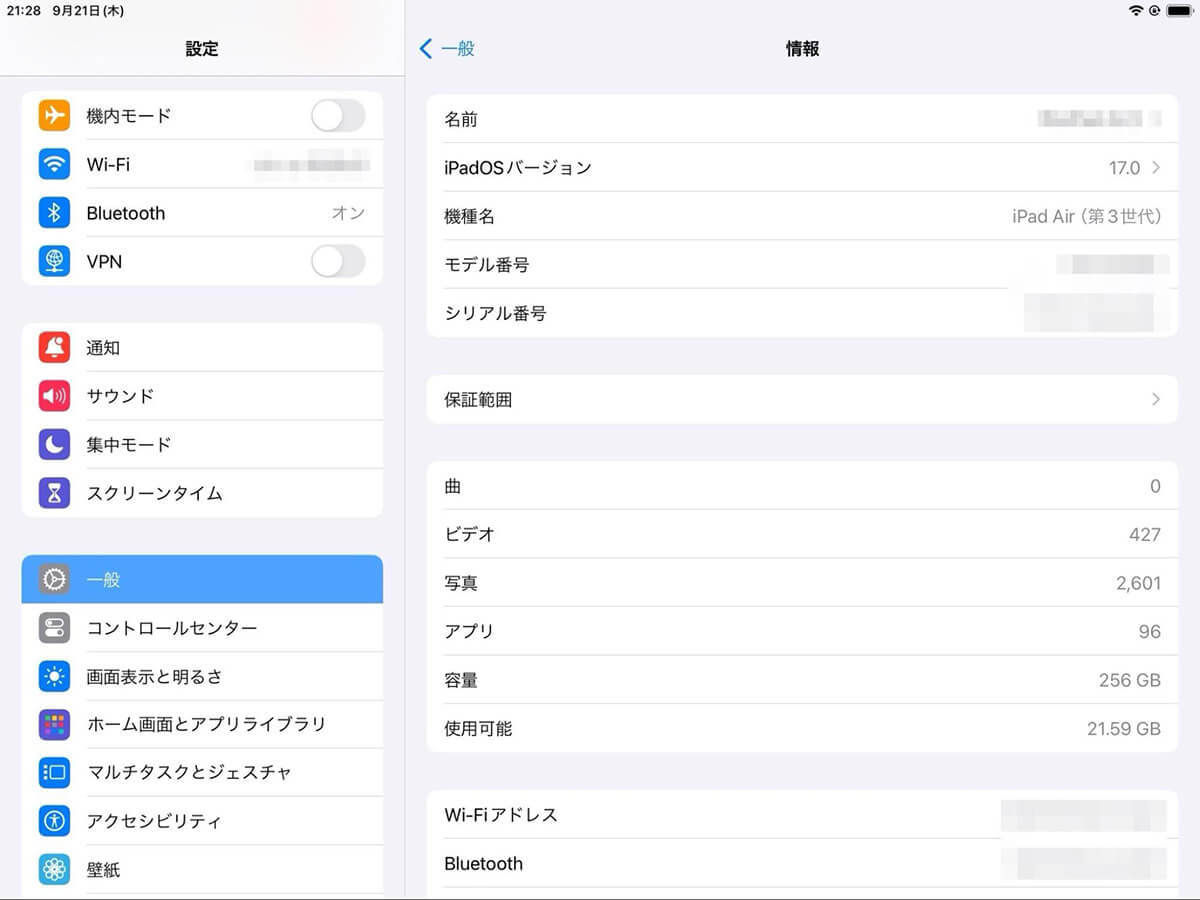Open スクリーンタイム settings

[x=202, y=493]
